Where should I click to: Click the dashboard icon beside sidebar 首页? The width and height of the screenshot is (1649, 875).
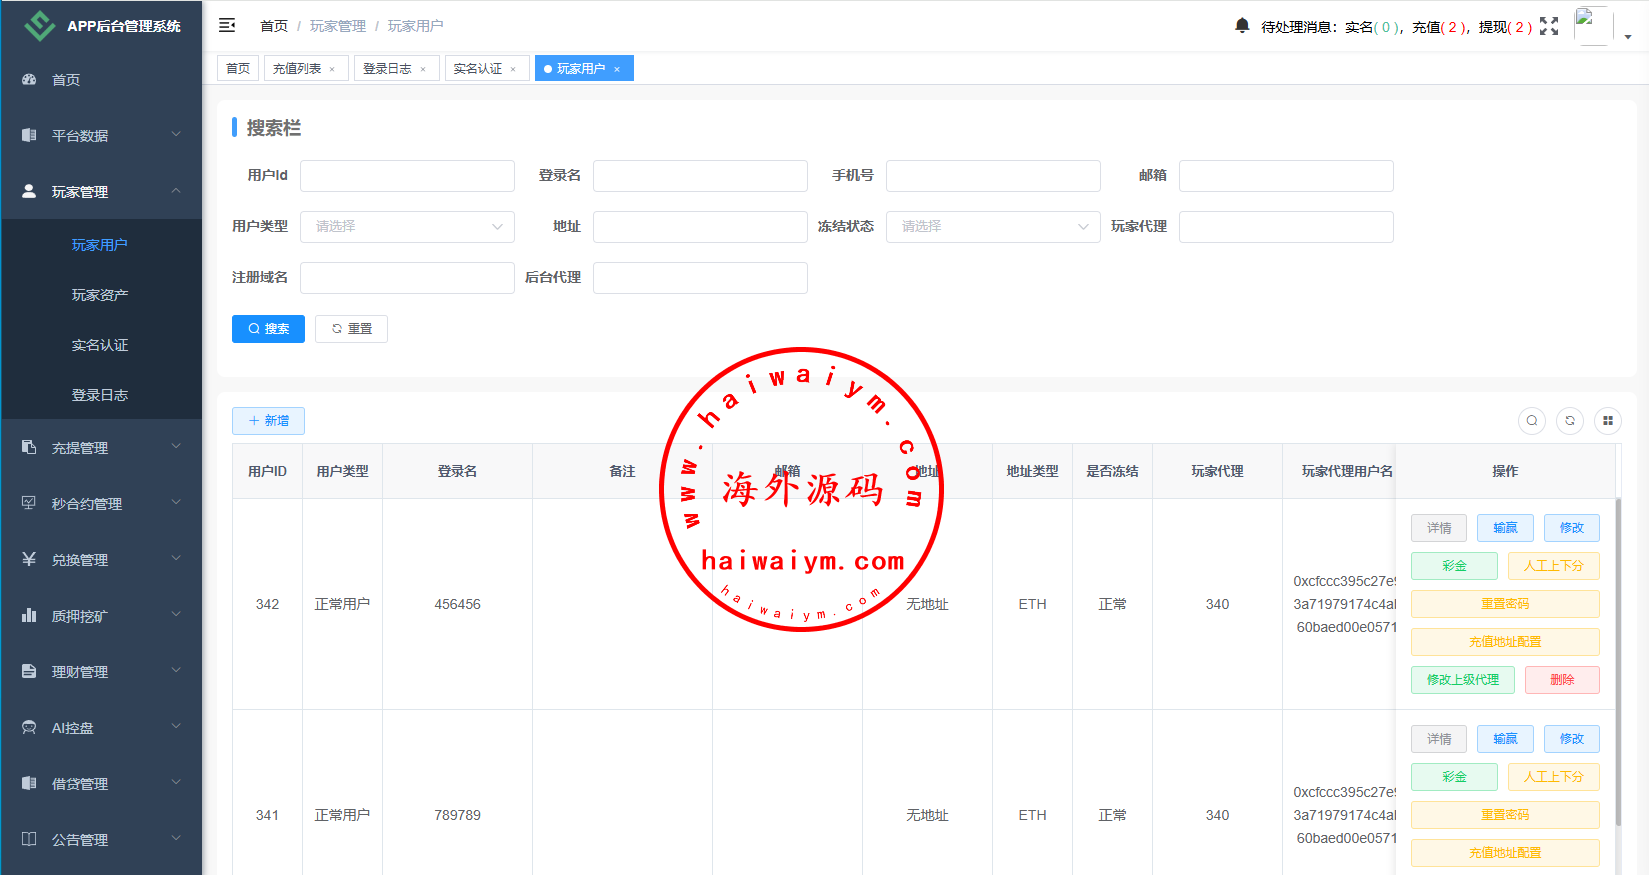[x=29, y=79]
